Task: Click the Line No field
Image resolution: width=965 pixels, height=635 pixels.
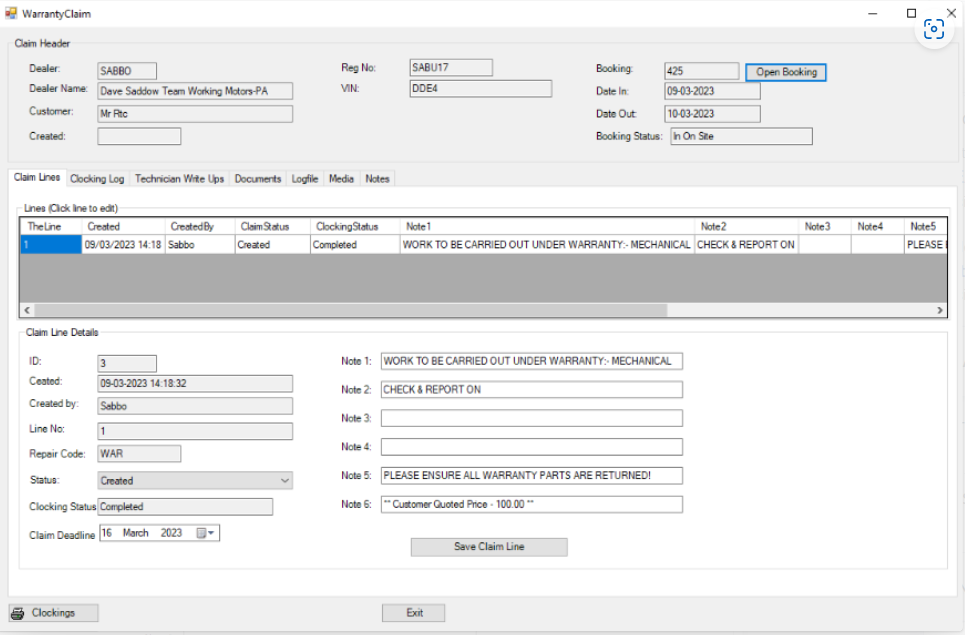Action: tap(195, 431)
